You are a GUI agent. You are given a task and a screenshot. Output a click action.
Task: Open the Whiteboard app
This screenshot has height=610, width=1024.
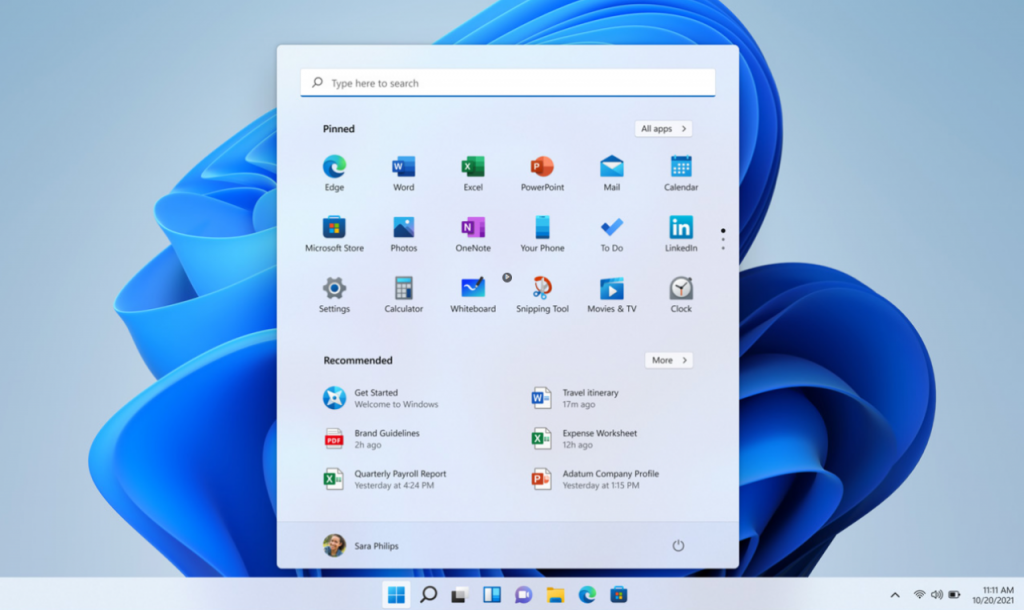tap(473, 295)
